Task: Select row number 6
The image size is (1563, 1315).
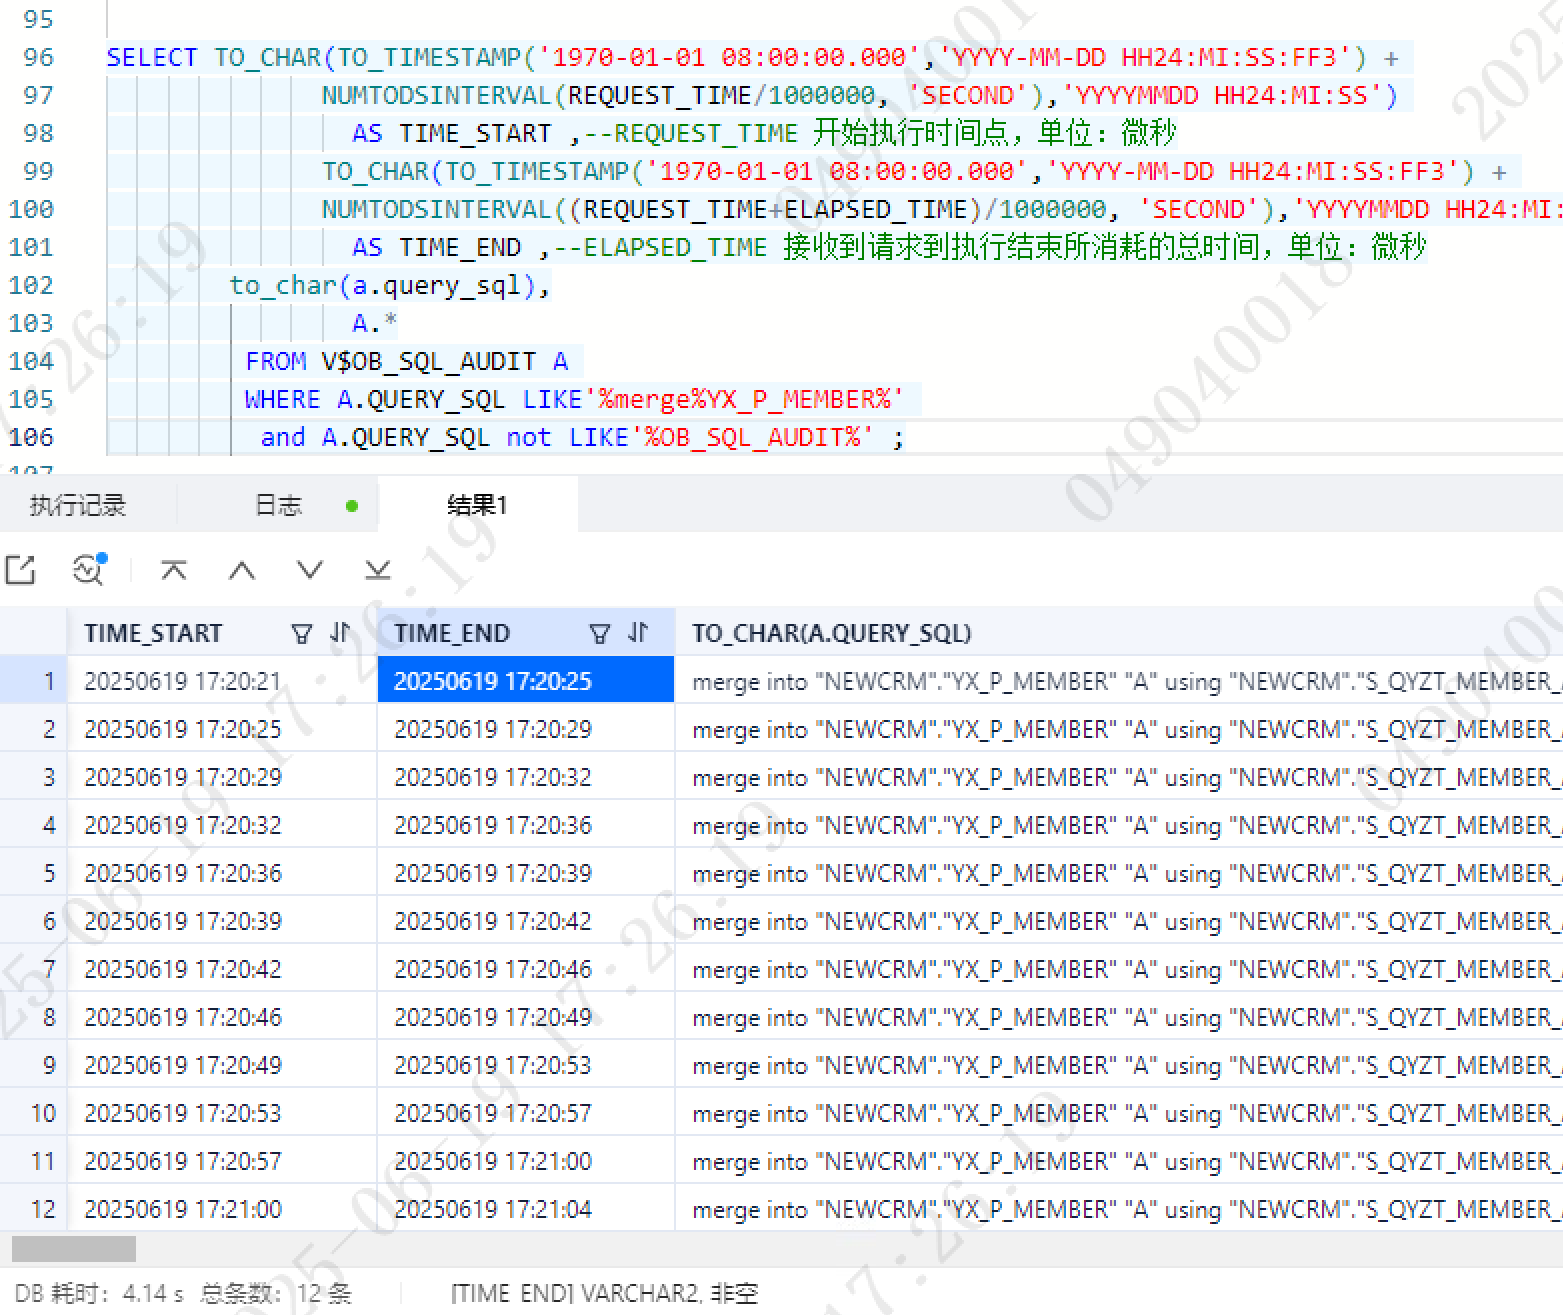Action: click(x=34, y=921)
